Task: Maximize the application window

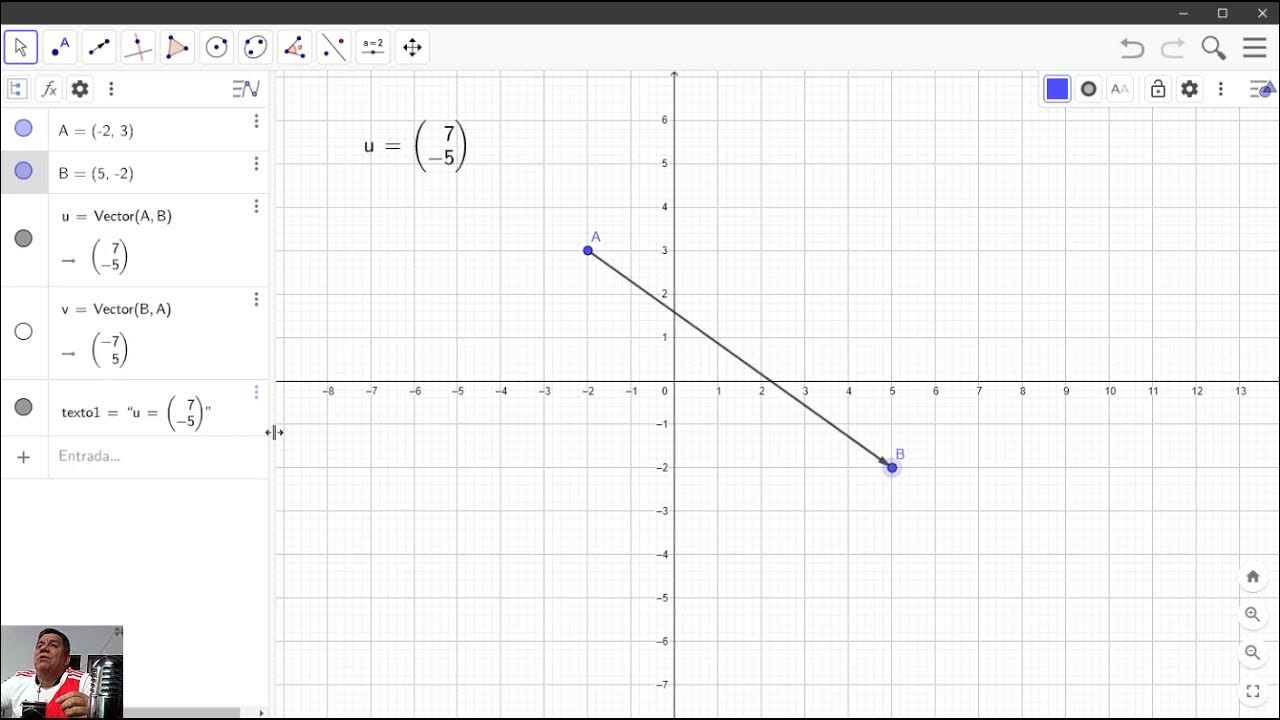Action: [1222, 13]
